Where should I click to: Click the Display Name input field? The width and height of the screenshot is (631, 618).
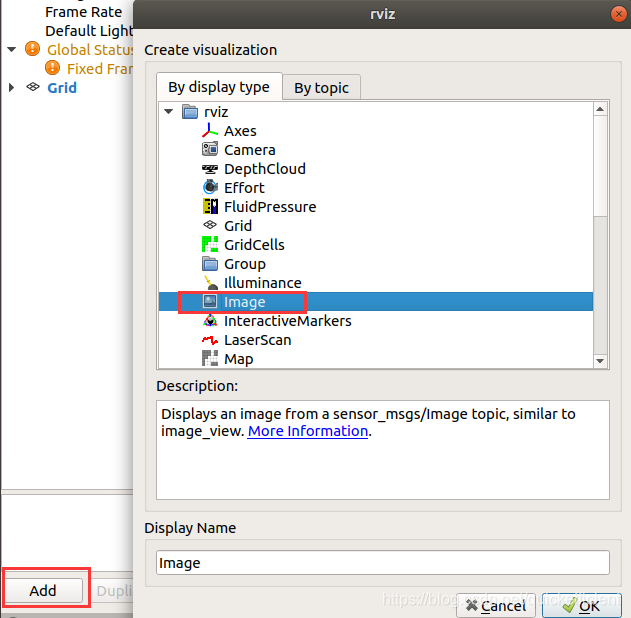pos(383,562)
